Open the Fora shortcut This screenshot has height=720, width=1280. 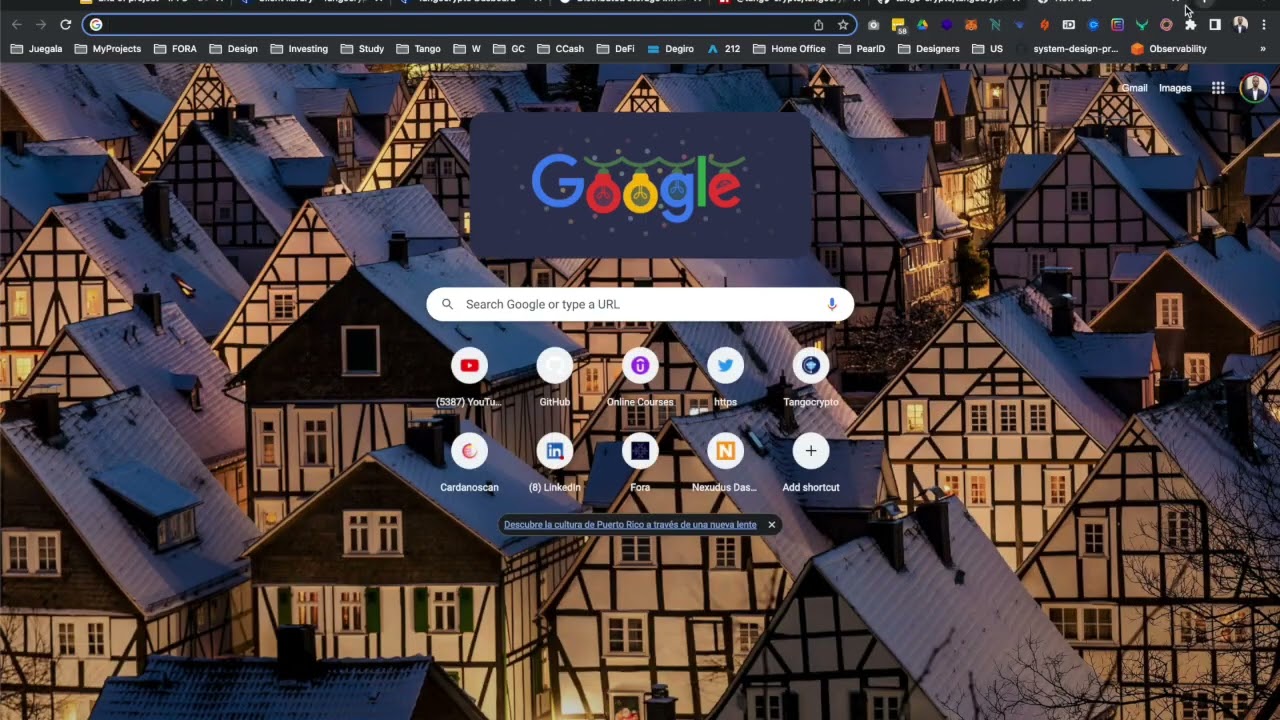(640, 463)
